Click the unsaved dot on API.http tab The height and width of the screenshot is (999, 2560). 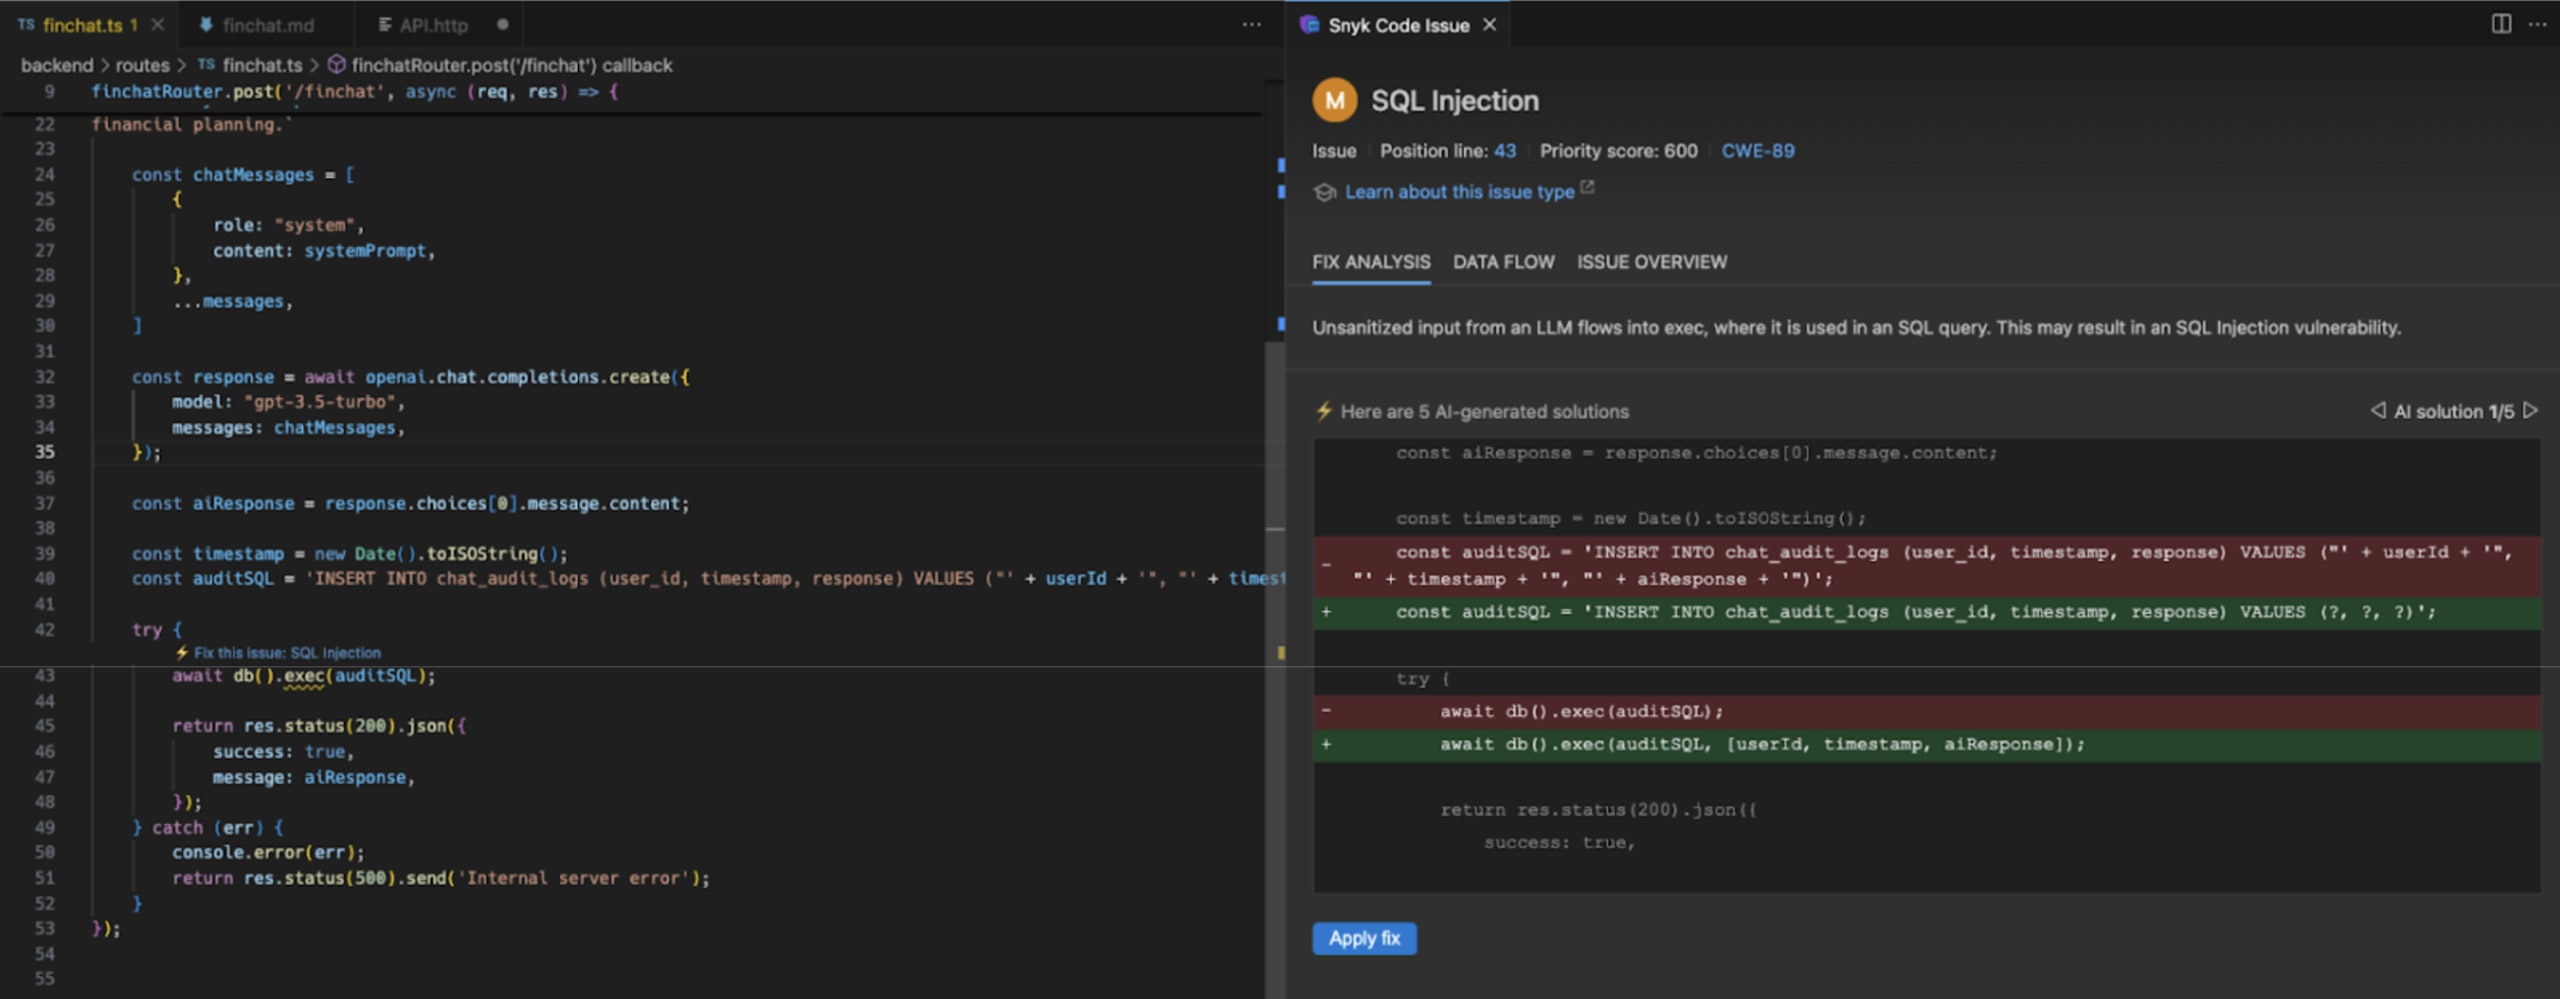pyautogui.click(x=503, y=25)
